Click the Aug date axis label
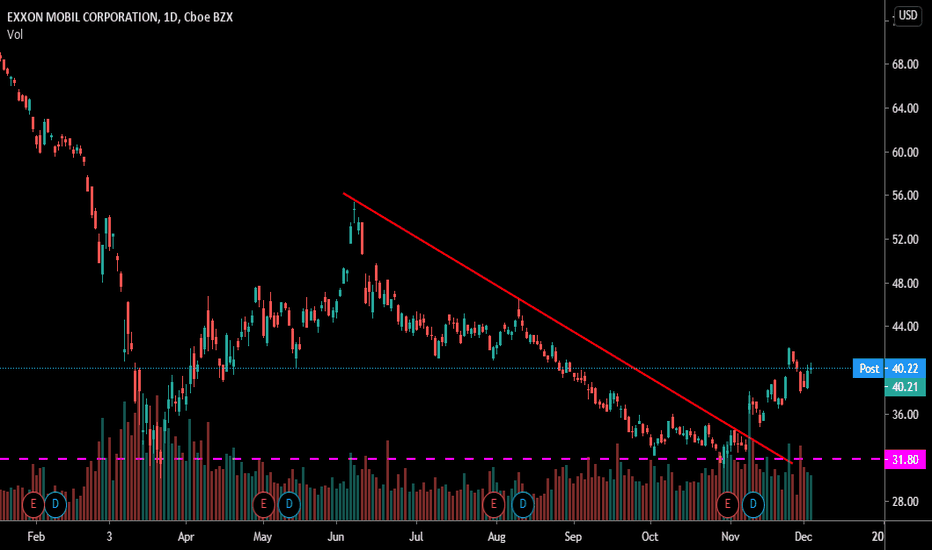This screenshot has width=932, height=550. [496, 536]
